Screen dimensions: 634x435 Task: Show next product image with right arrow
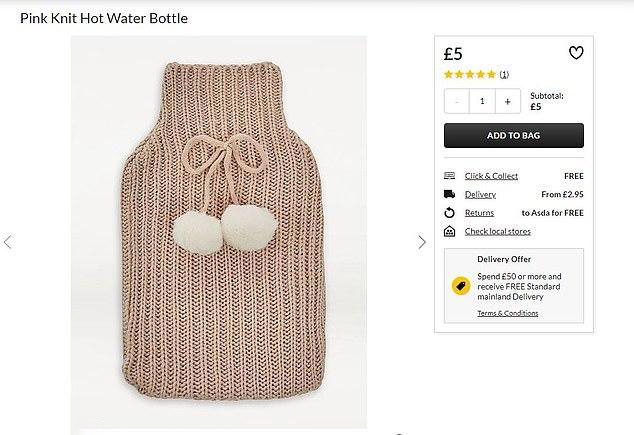[x=422, y=242]
